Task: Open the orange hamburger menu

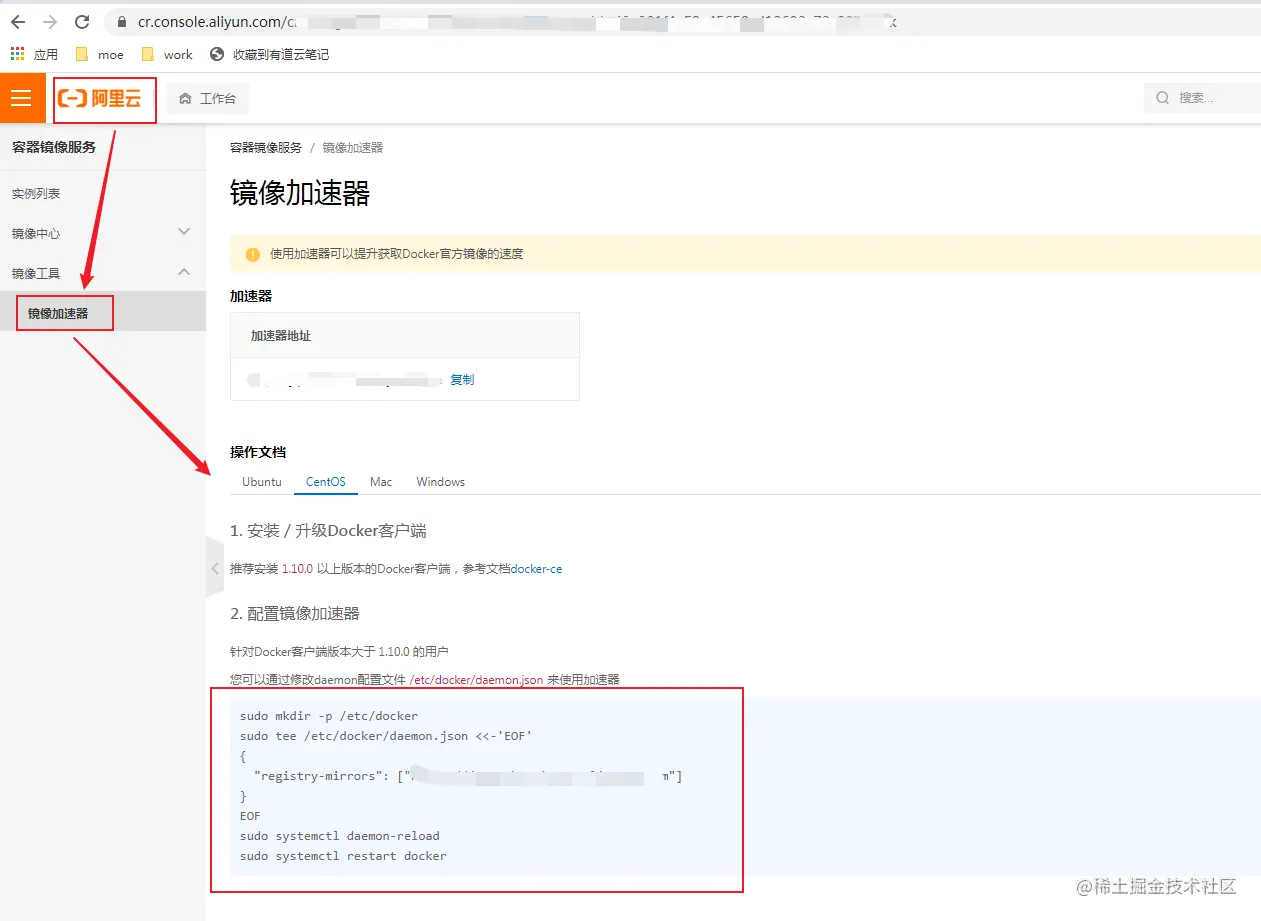Action: tap(22, 98)
